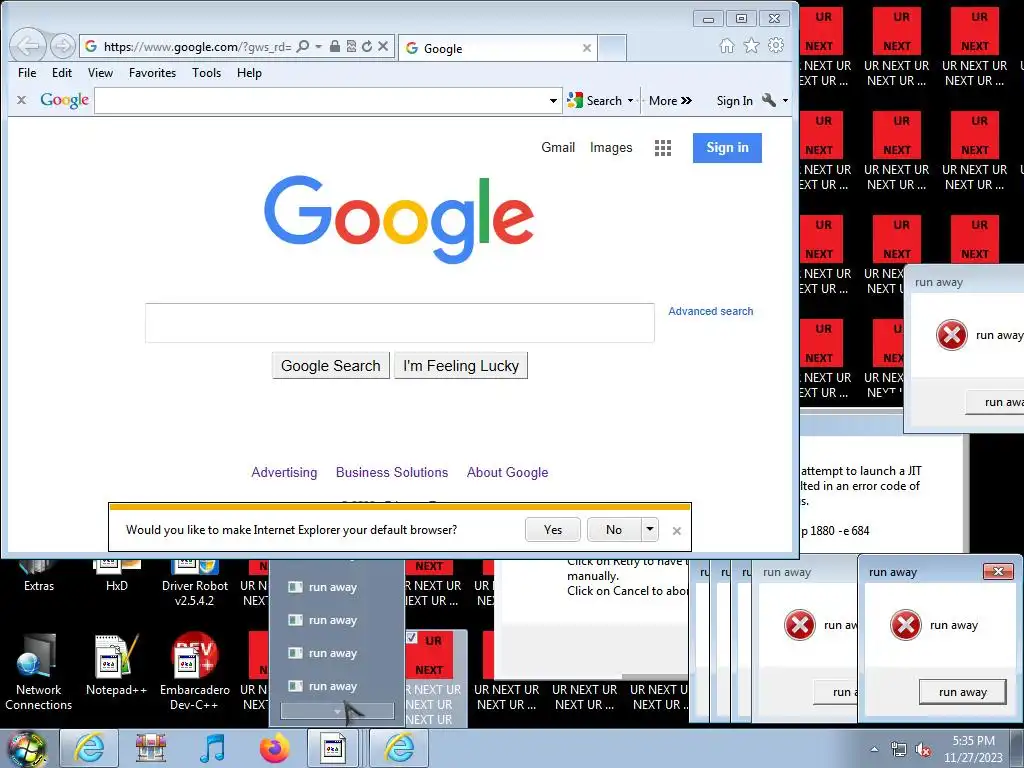Expand the More chevron on Google Toolbar
Viewport: 1024px width, 768px height.
click(x=686, y=101)
